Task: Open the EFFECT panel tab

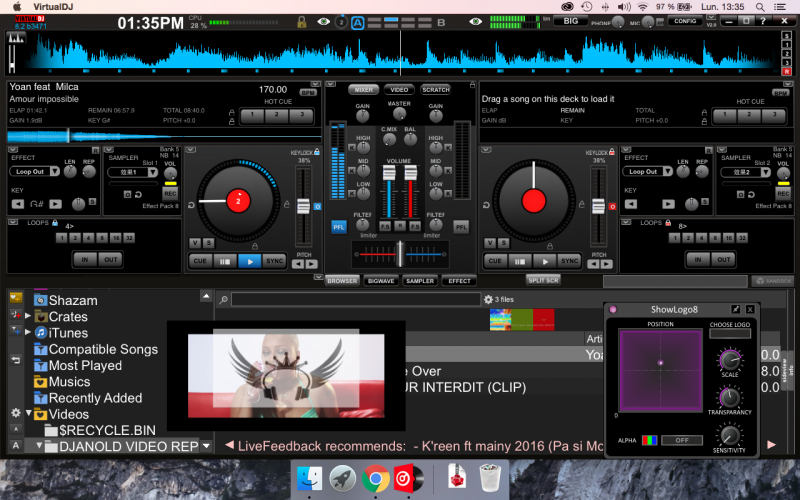Action: 459,281
